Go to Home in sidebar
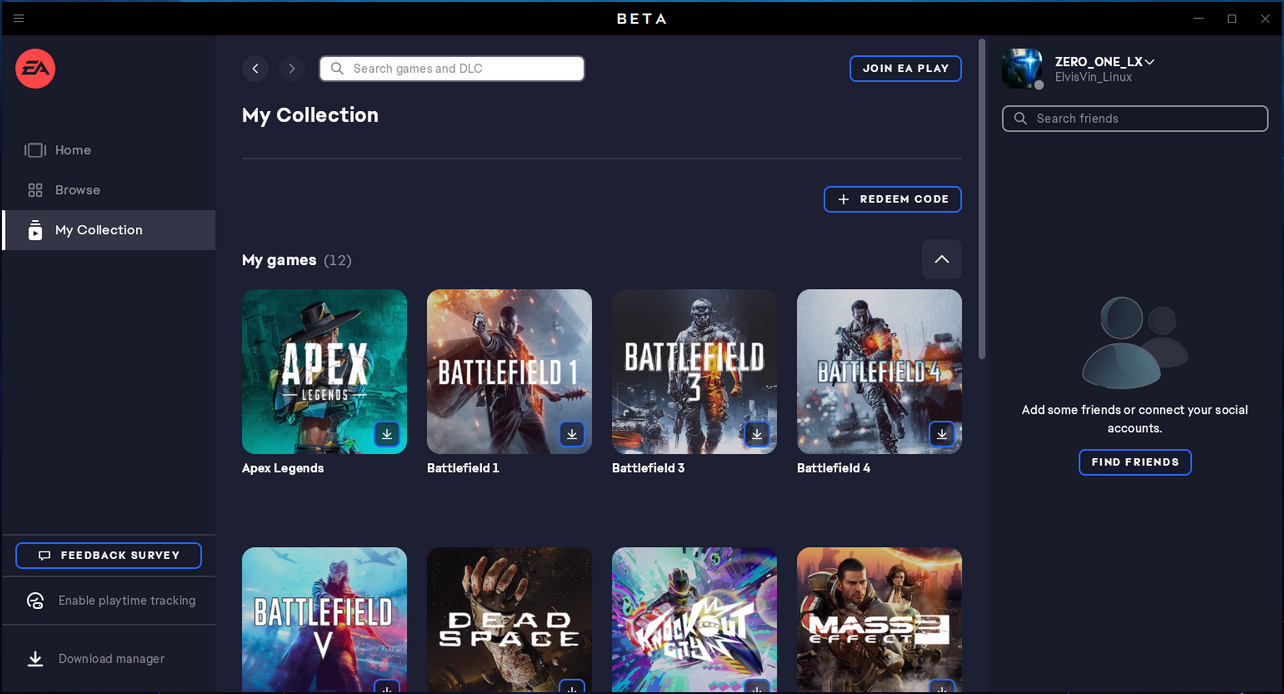Viewport: 1284px width, 694px height. pos(108,150)
